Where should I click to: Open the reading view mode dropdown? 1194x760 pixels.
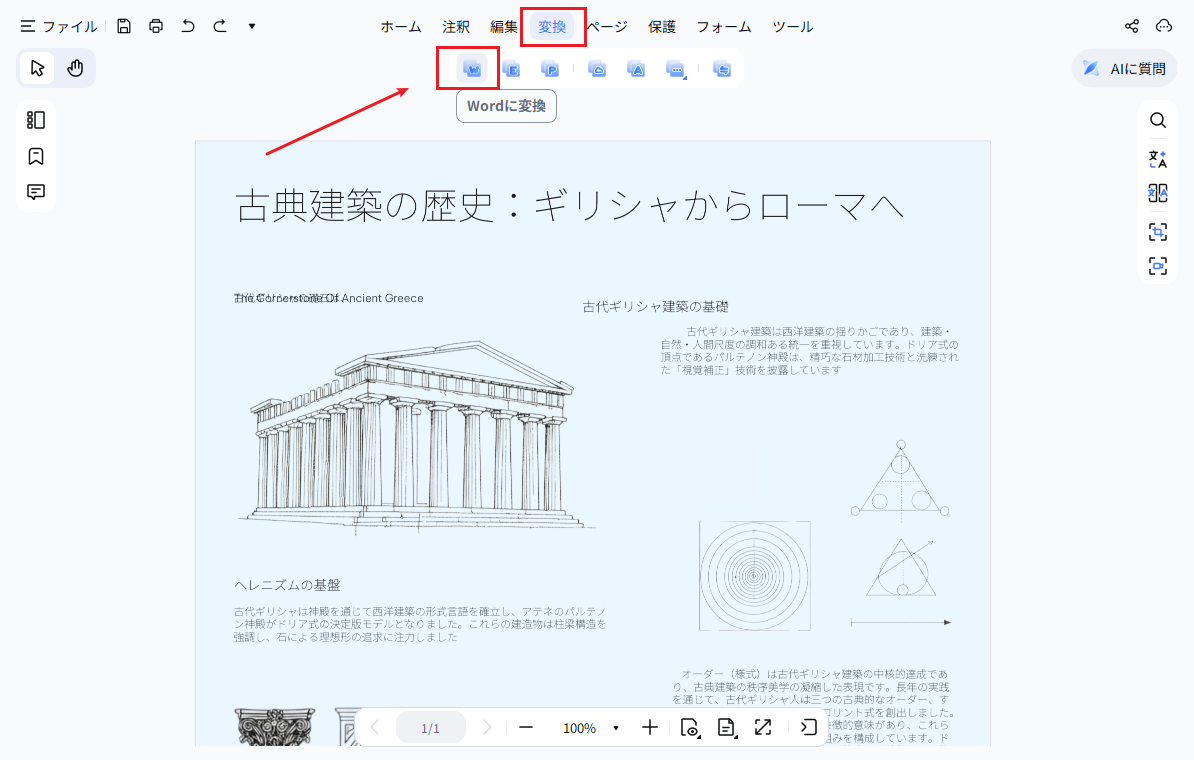click(690, 728)
